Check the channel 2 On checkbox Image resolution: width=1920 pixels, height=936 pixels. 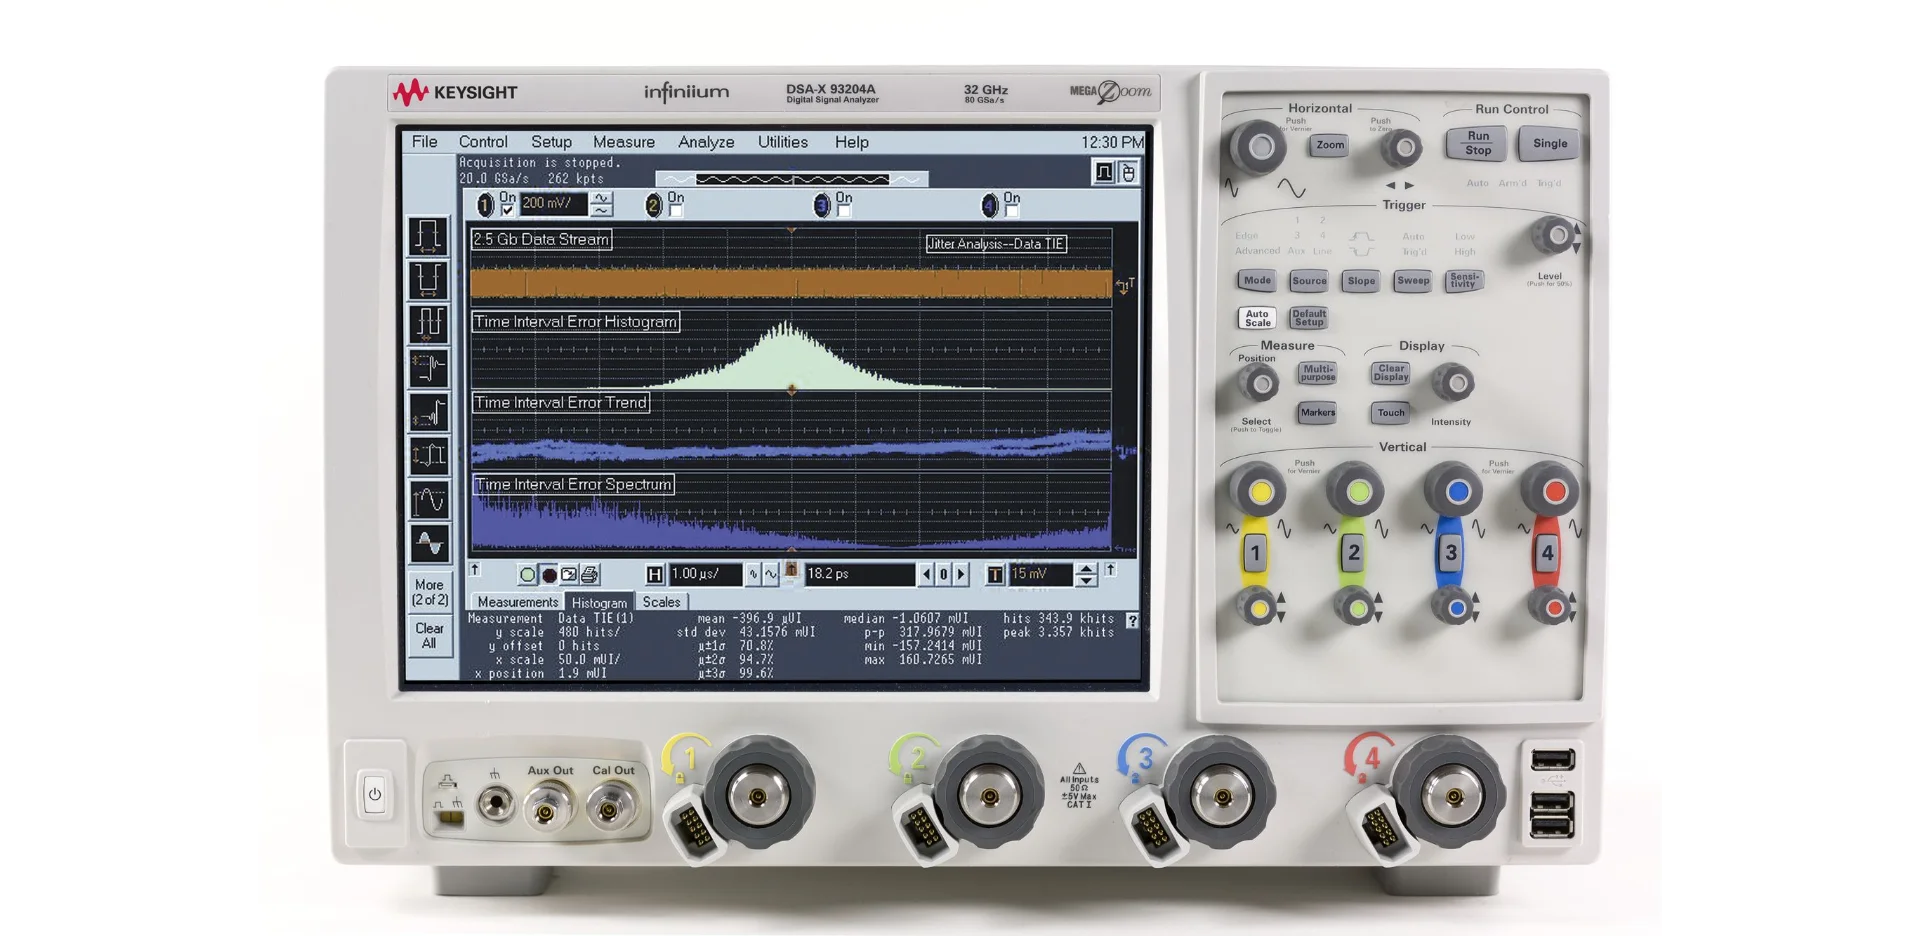(x=675, y=211)
